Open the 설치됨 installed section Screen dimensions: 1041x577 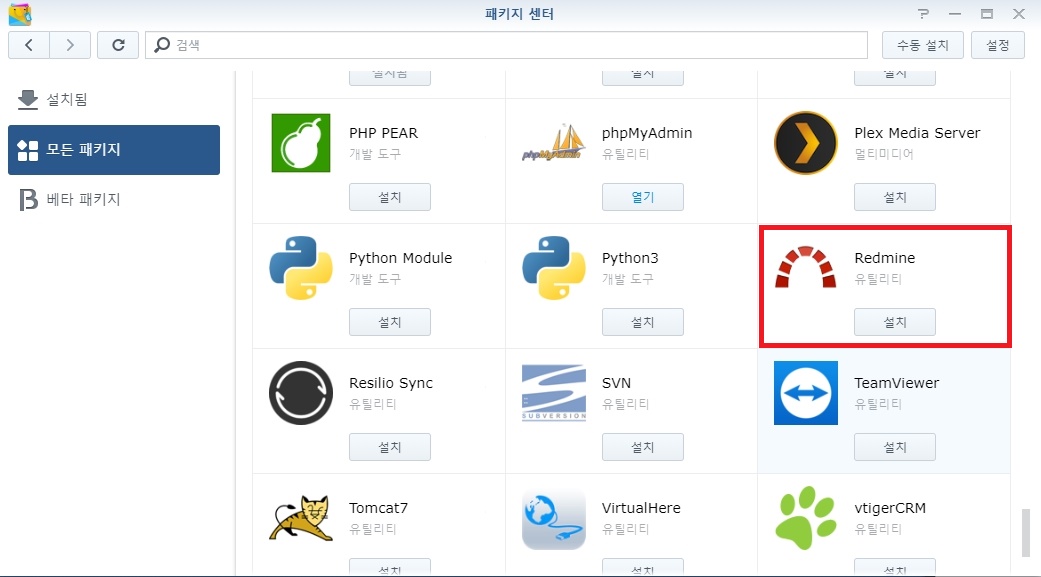[x=114, y=100]
